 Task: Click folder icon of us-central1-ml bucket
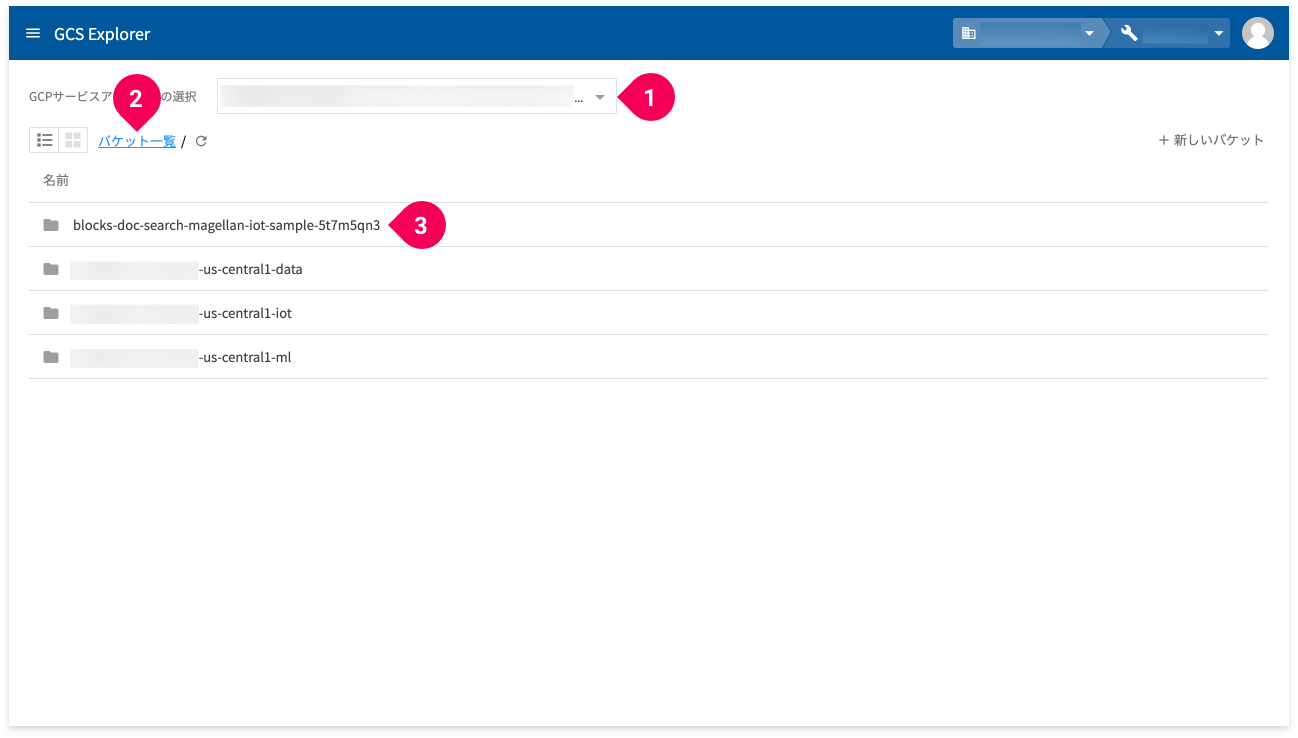(51, 357)
